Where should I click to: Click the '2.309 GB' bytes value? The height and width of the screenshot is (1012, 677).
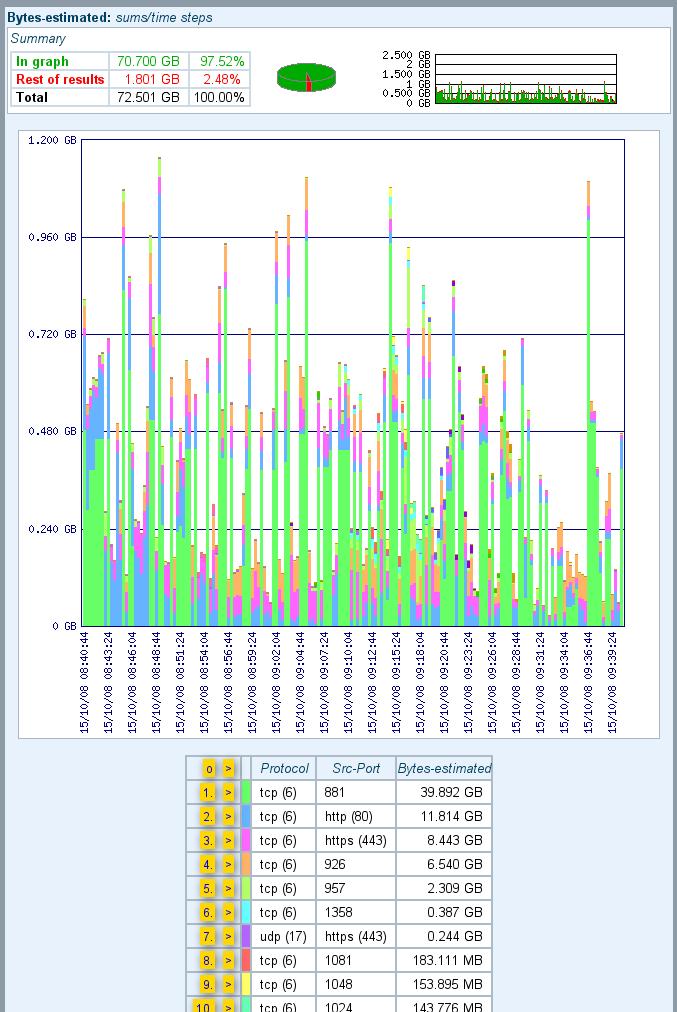455,889
